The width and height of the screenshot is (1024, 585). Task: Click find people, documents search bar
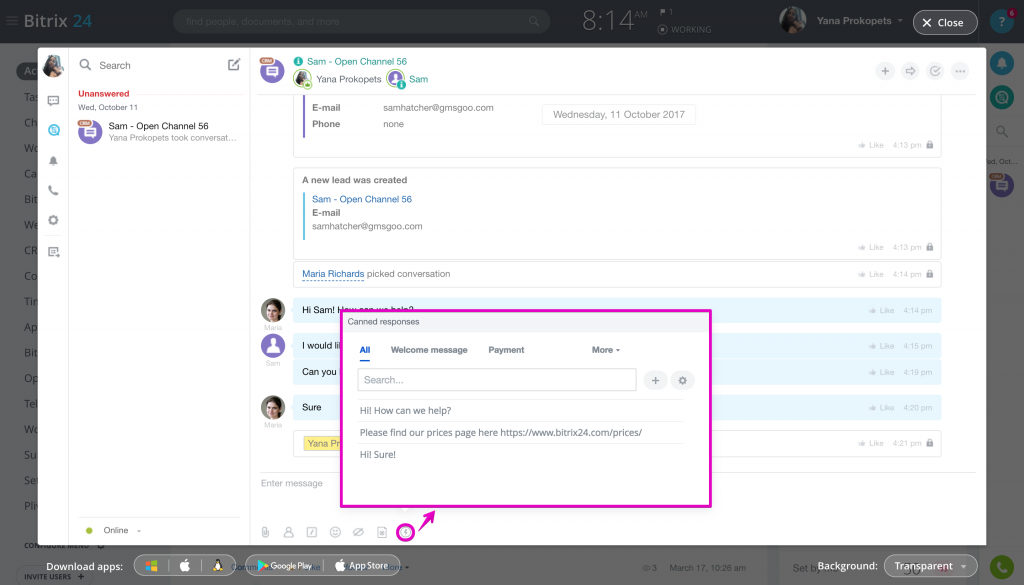[361, 22]
